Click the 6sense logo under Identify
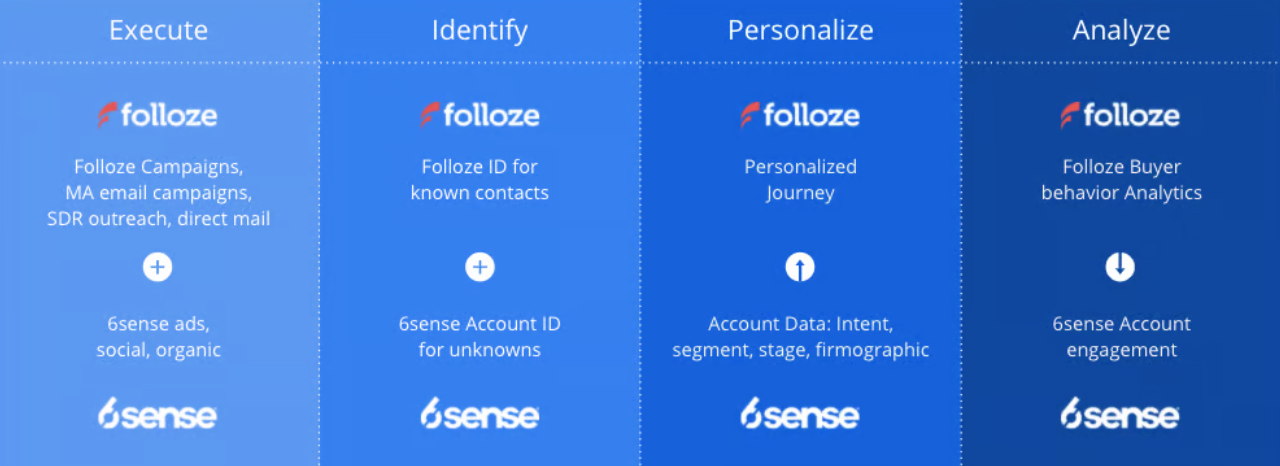This screenshot has height=466, width=1280. (480, 413)
